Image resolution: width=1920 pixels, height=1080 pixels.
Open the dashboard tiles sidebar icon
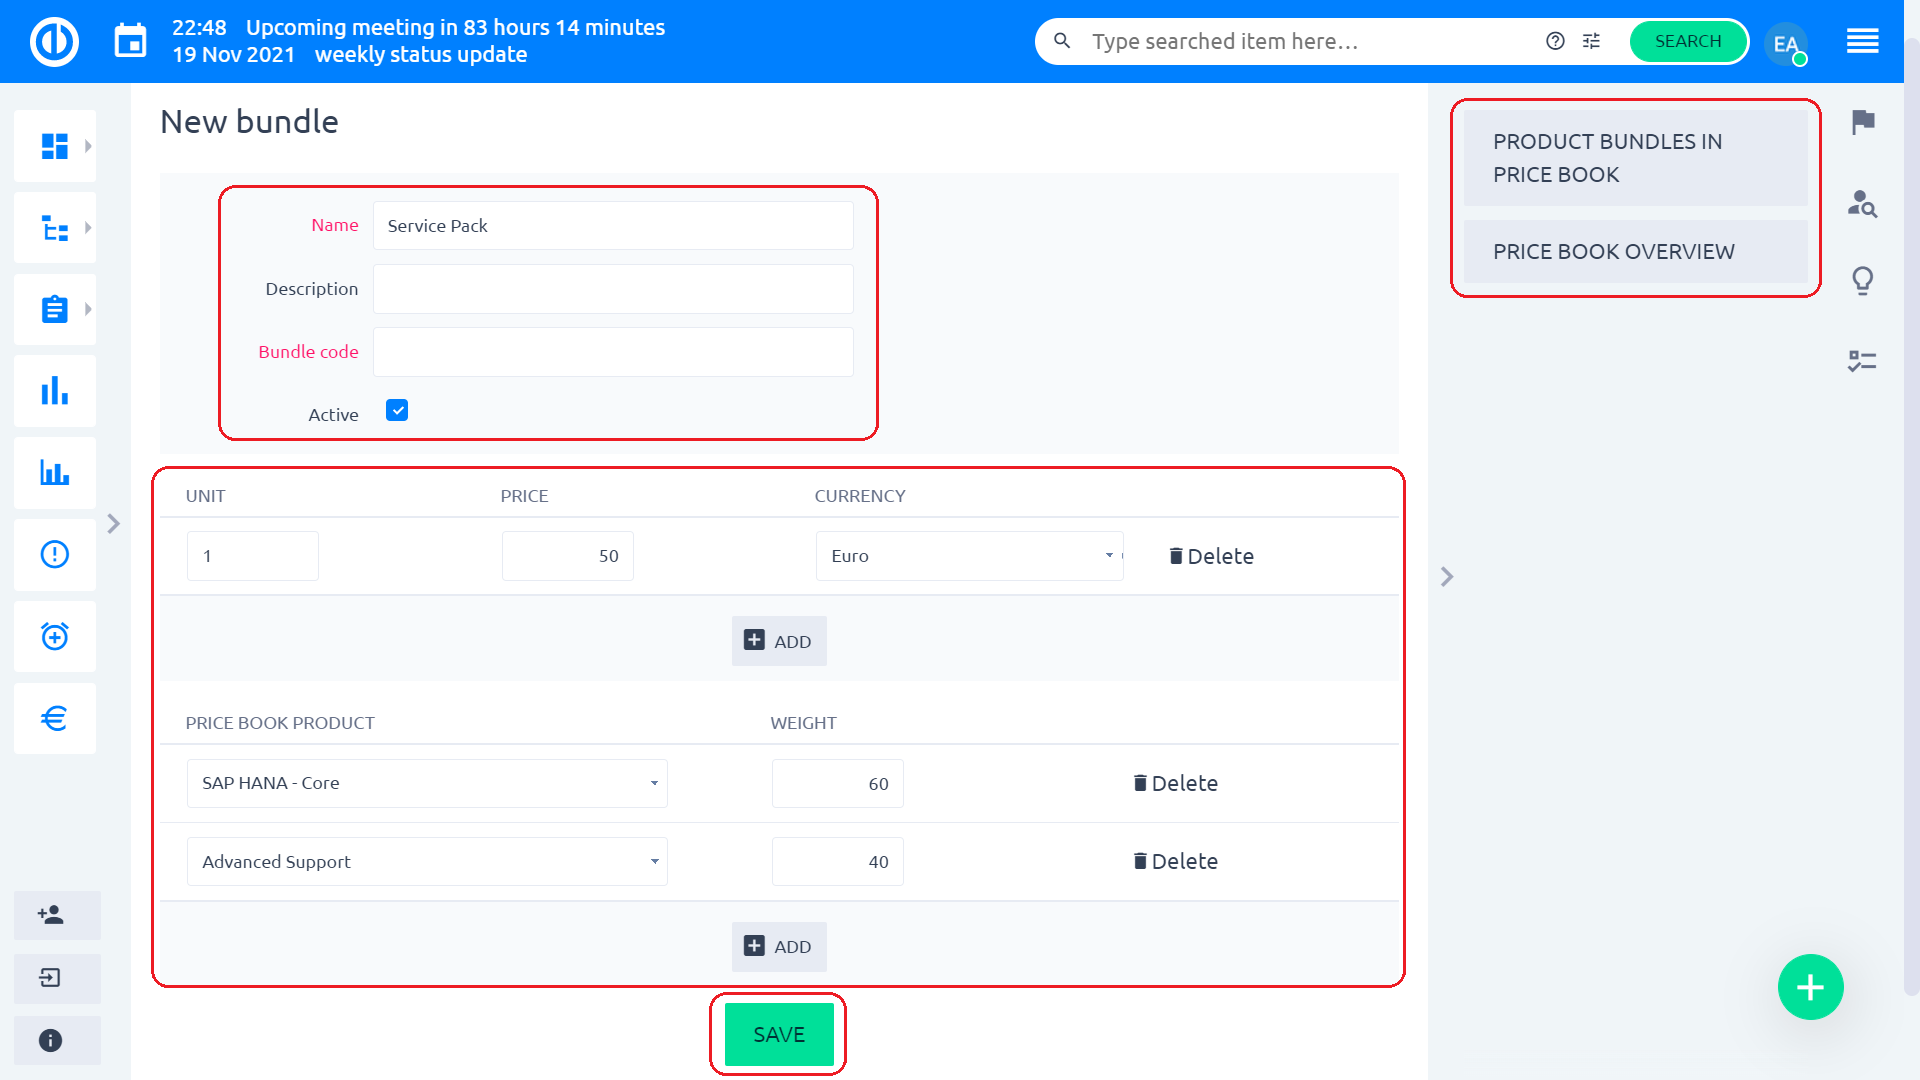(x=55, y=146)
